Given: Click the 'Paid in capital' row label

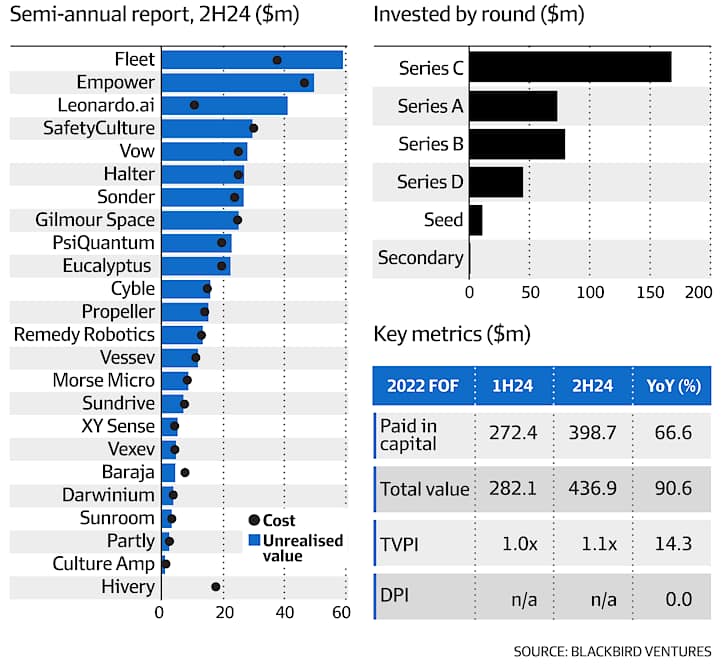Looking at the screenshot, I should [x=408, y=435].
